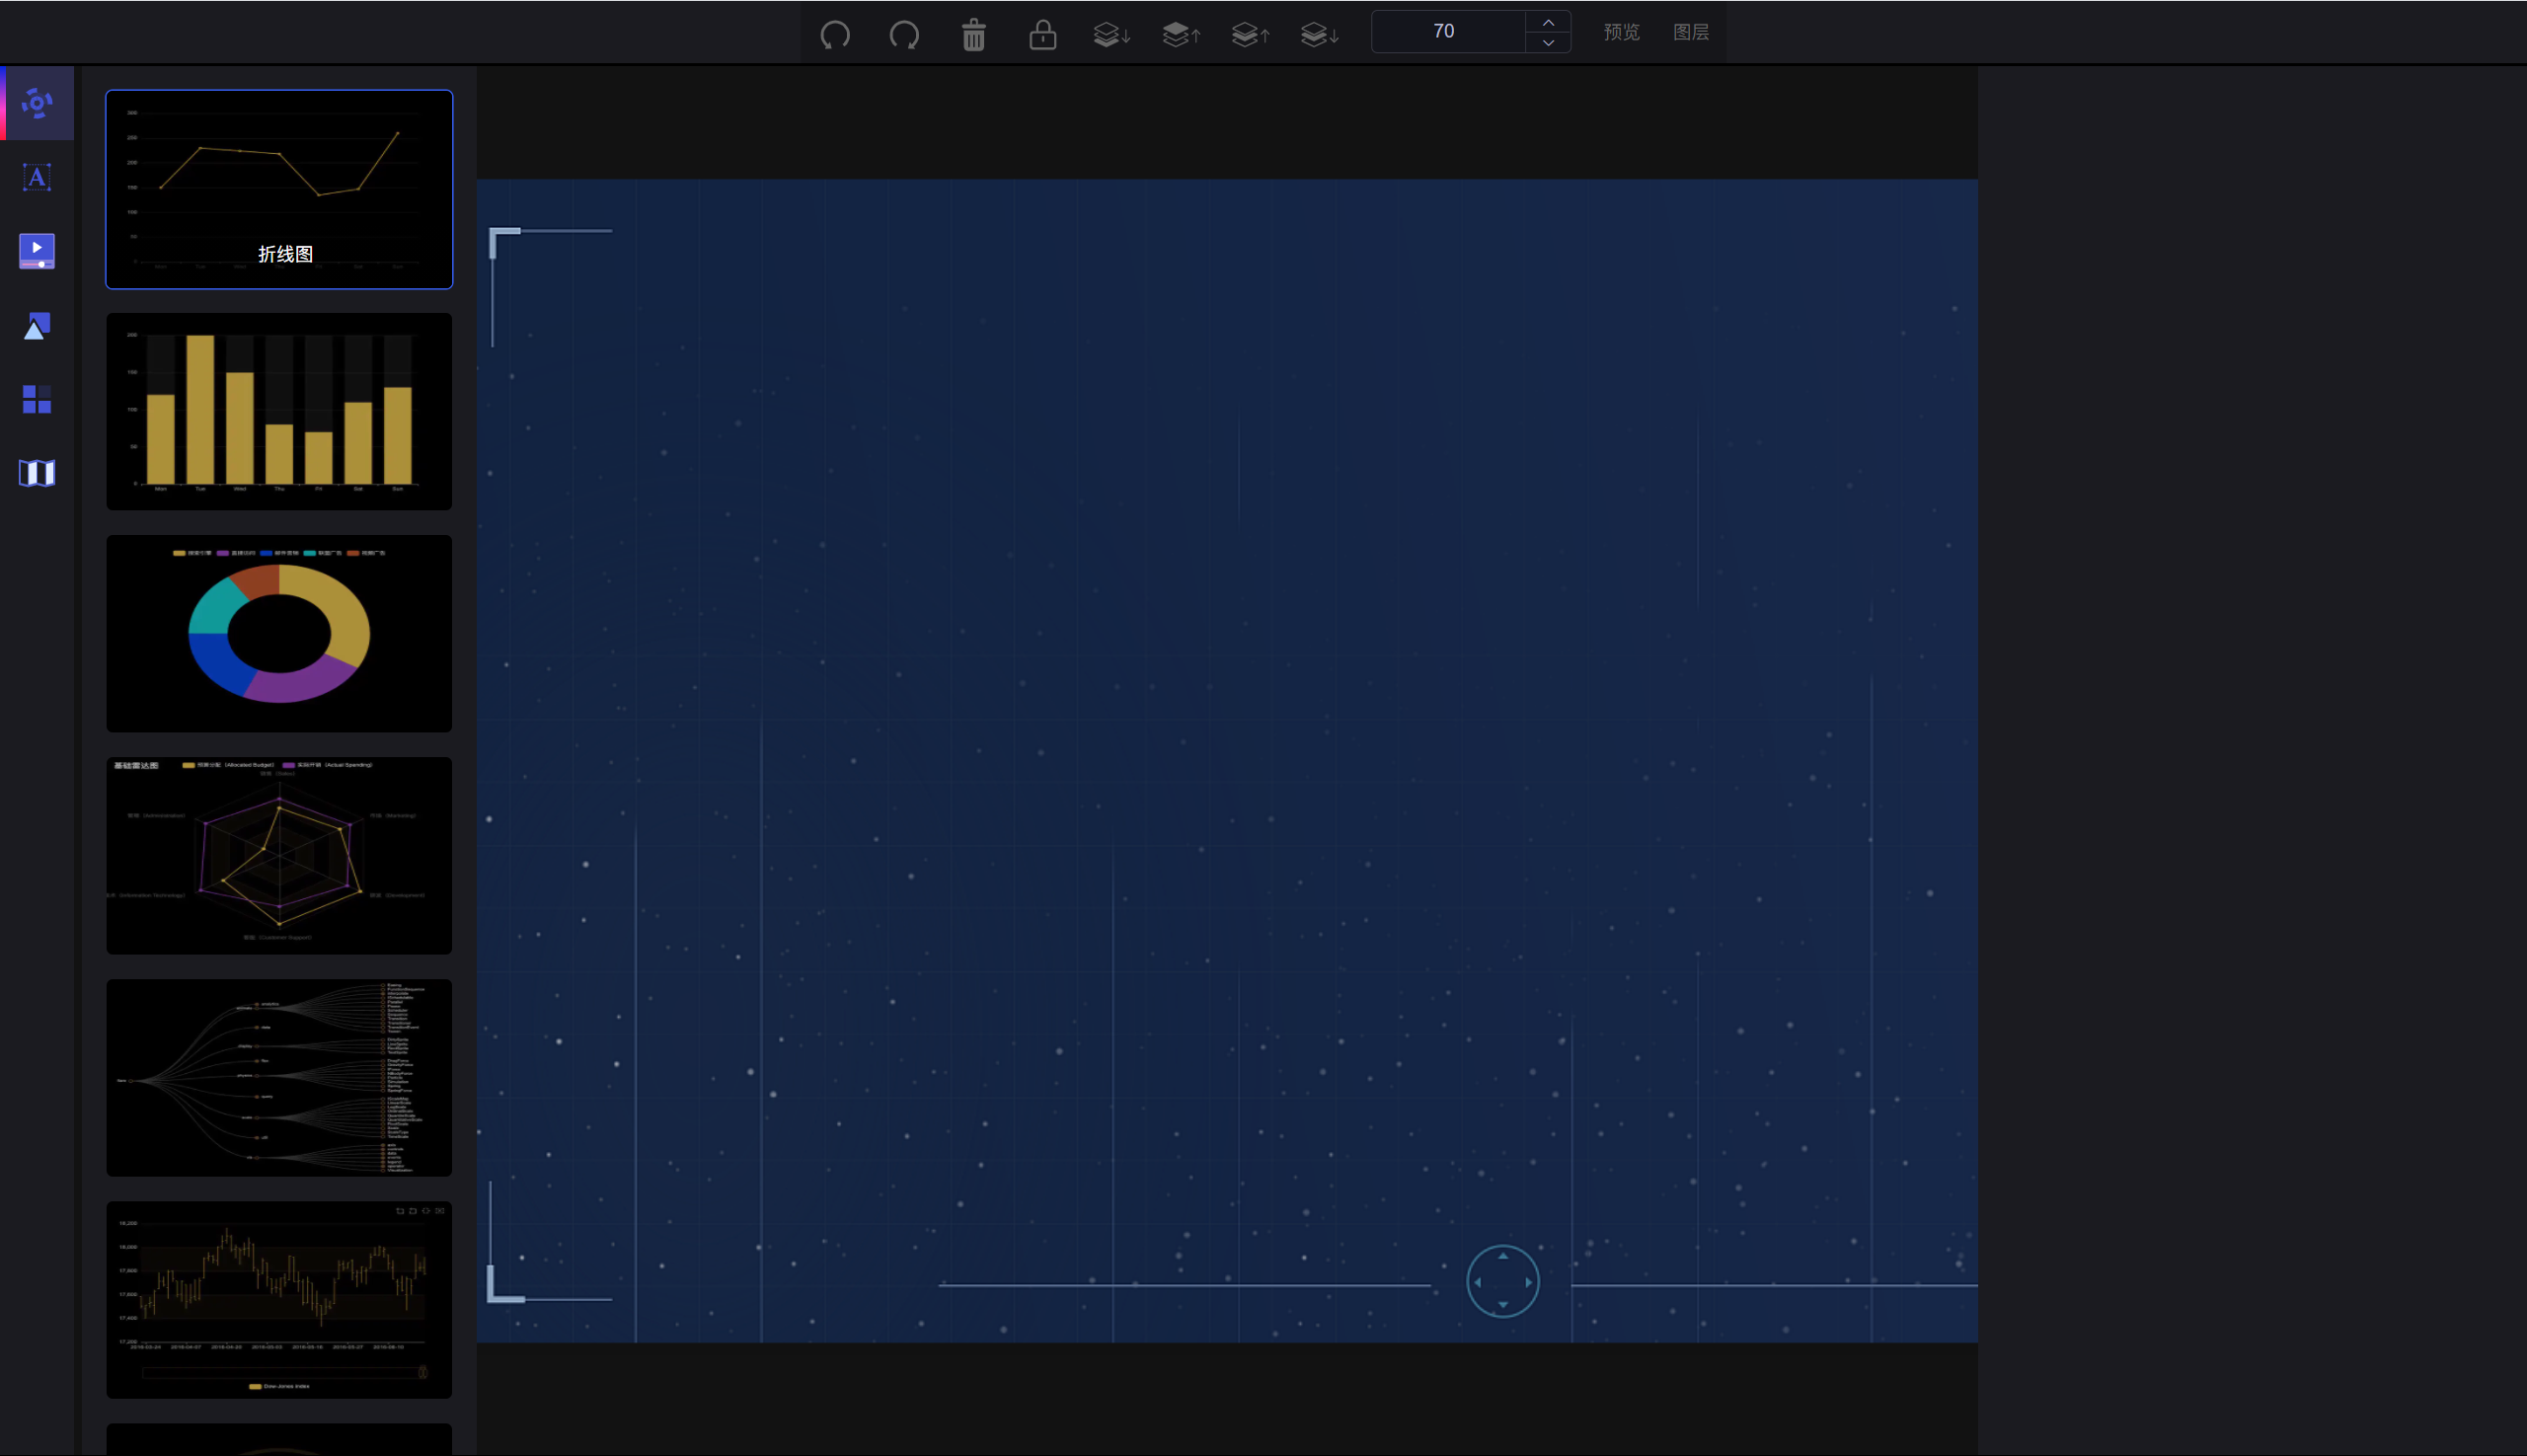Decrease the zoom value with the down arrow
Screen dimensions: 2527x1456
click(1548, 43)
